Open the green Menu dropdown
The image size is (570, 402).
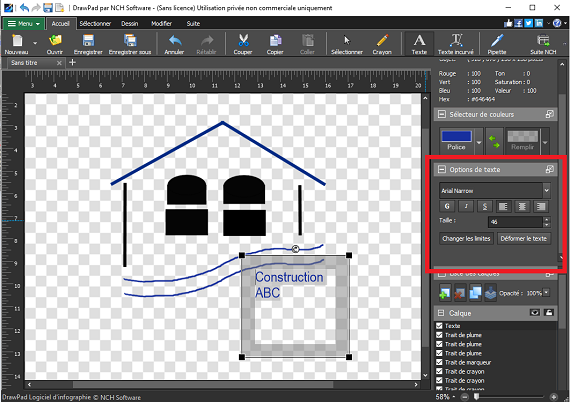pos(24,24)
